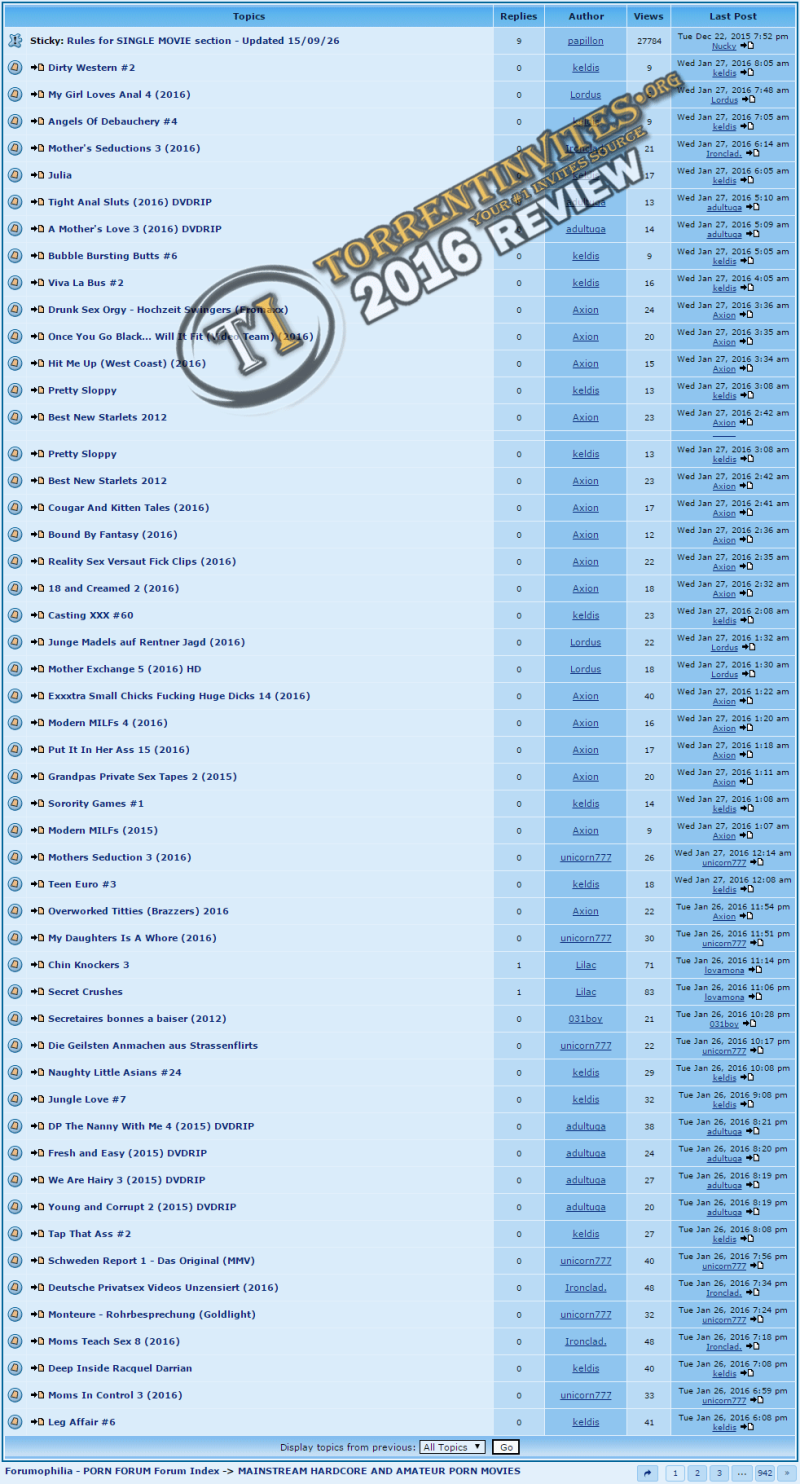This screenshot has width=800, height=1484.
Task: Go to page 3 of the forum
Action: (x=719, y=1473)
